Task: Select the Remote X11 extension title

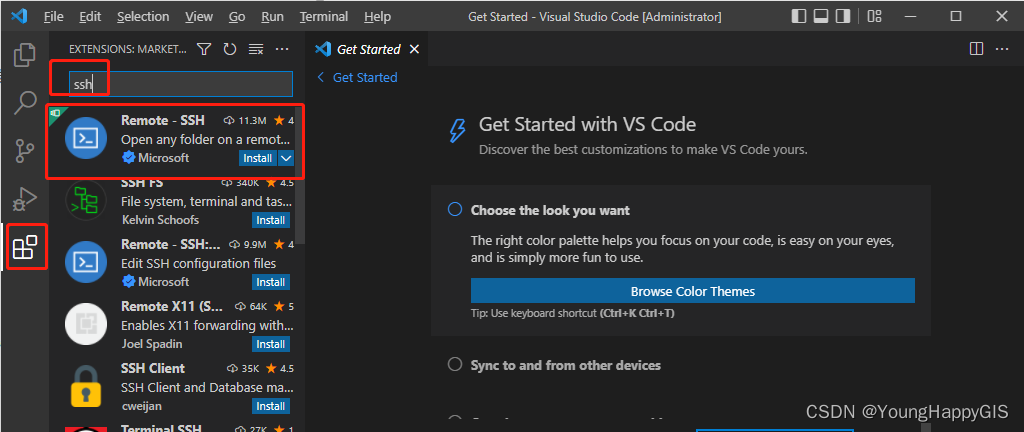Action: point(172,306)
